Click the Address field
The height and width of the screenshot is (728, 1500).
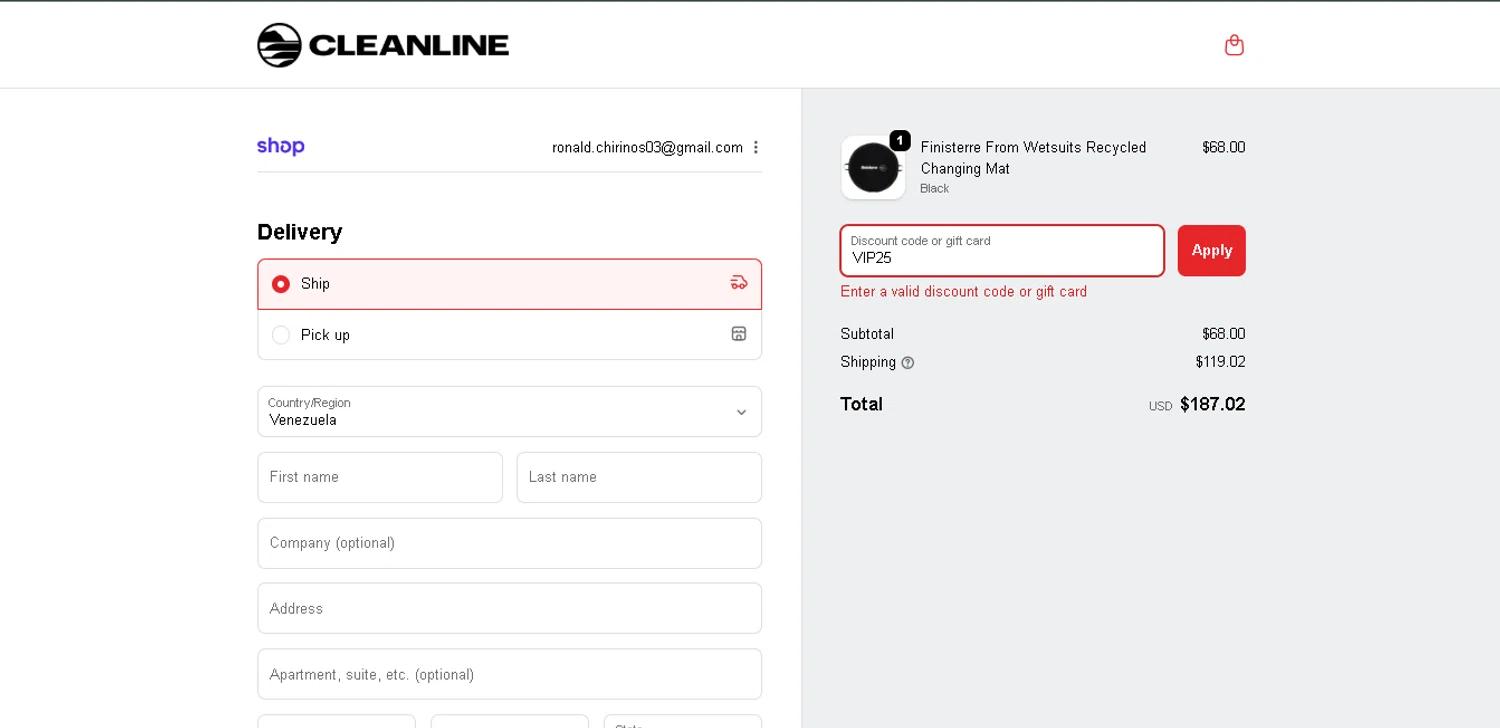click(x=510, y=609)
